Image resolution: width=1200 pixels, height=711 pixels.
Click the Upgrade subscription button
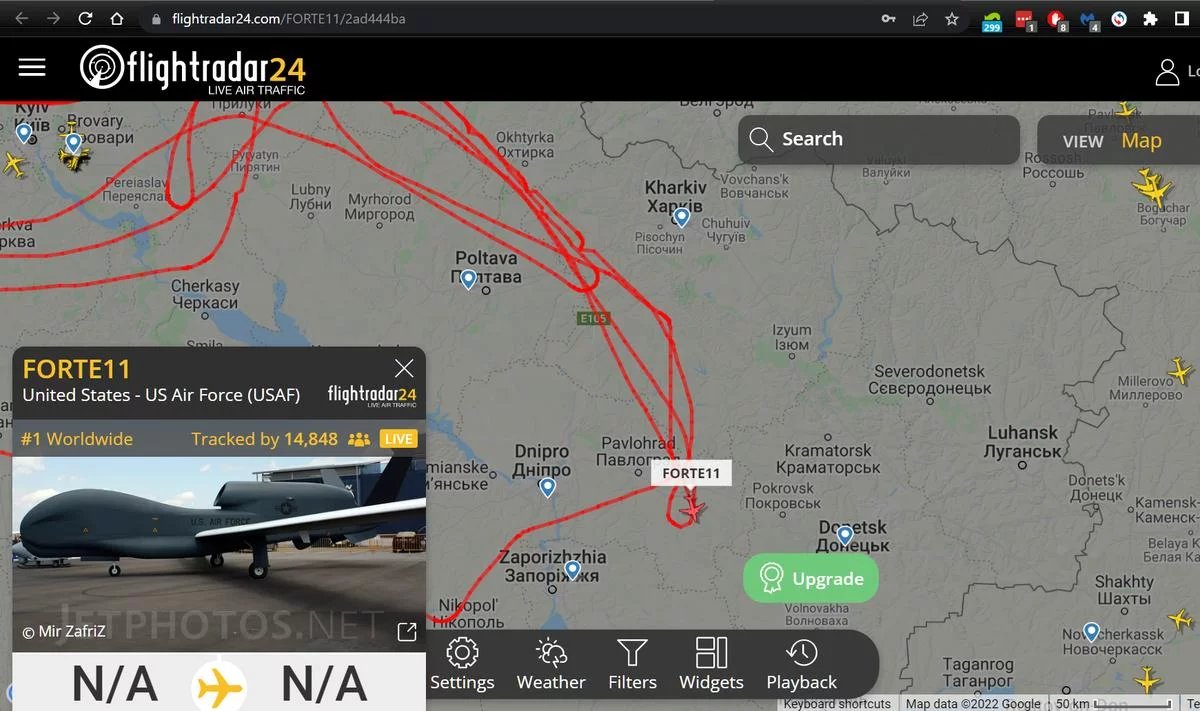click(811, 578)
